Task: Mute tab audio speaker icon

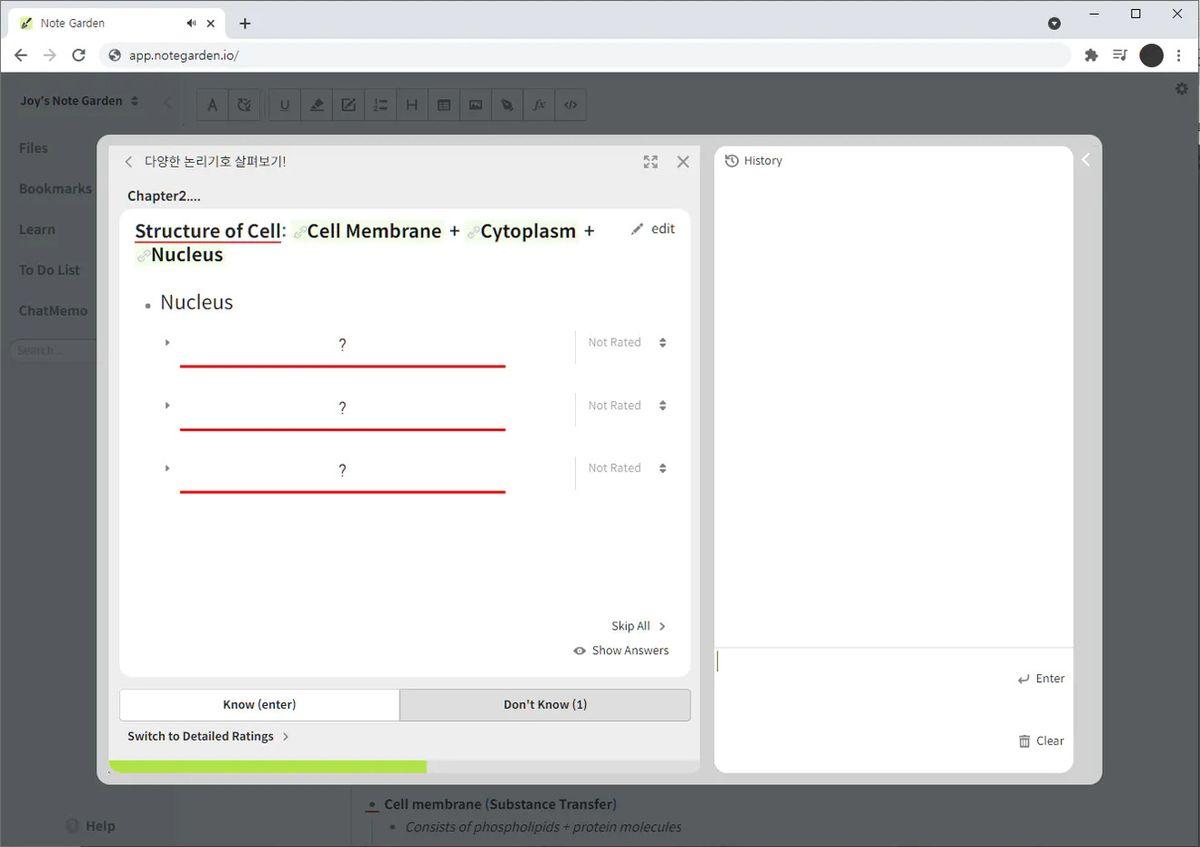Action: point(191,23)
